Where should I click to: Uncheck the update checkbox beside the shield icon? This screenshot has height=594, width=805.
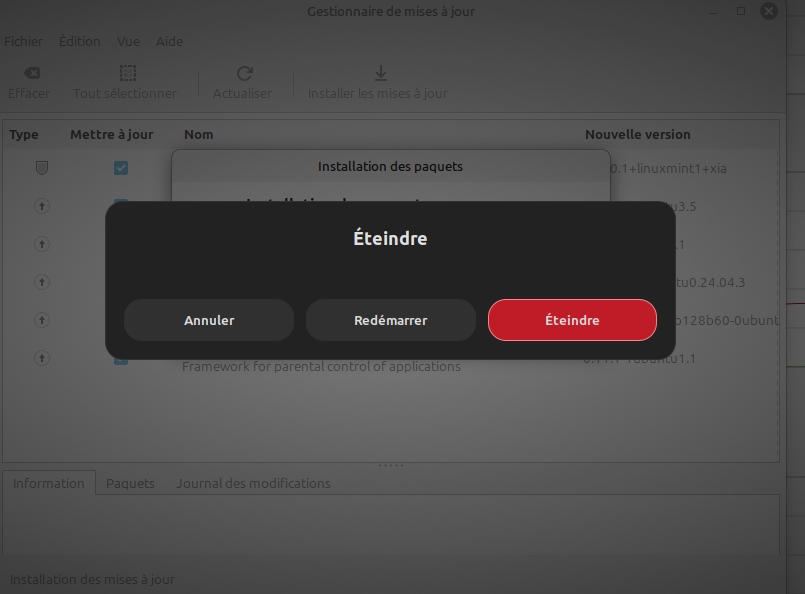[x=121, y=168]
